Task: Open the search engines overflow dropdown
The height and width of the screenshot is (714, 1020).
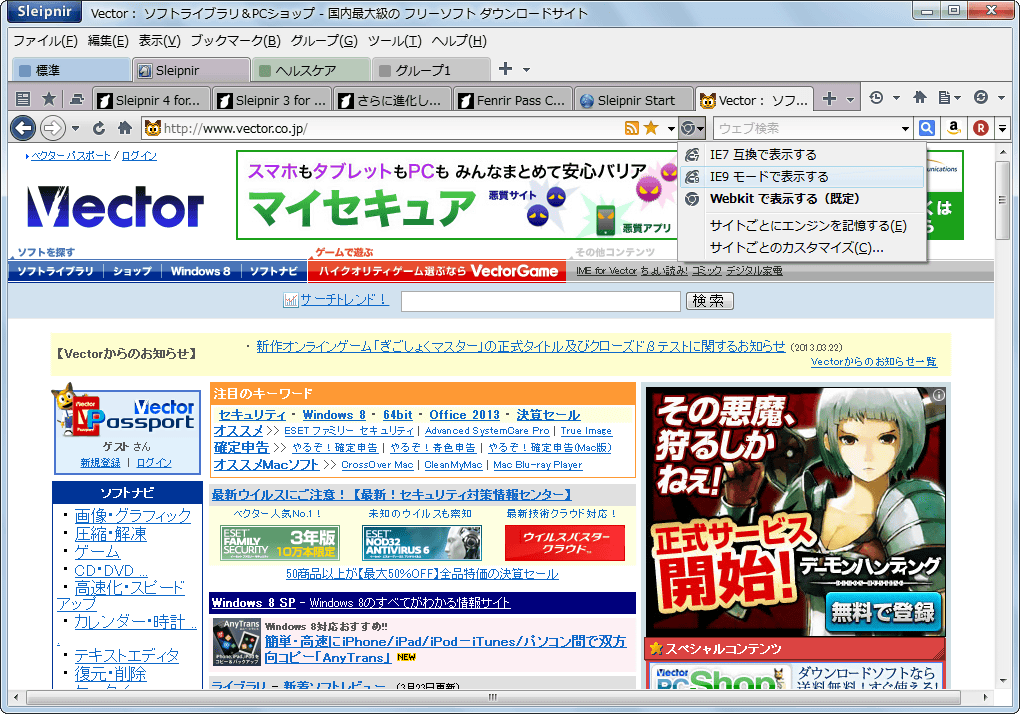Action: pos(1003,129)
